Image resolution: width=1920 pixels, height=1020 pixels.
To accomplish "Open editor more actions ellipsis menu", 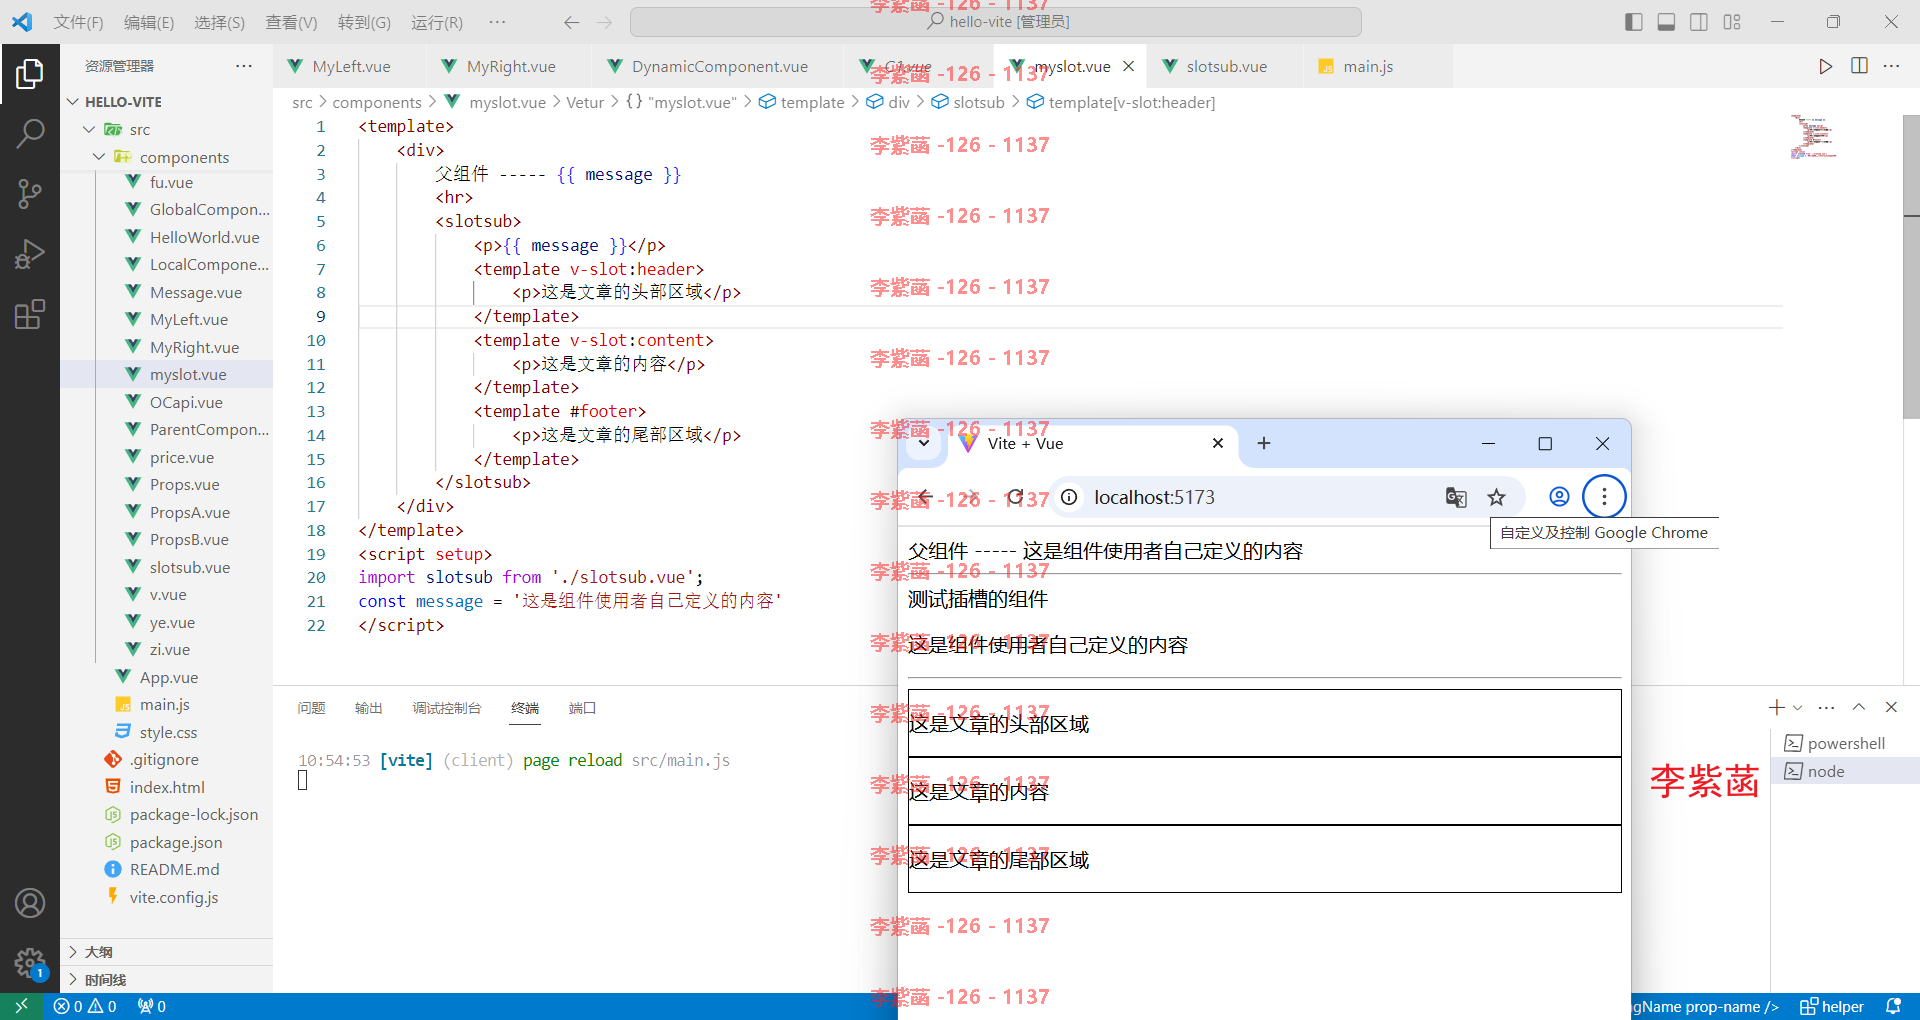I will pyautogui.click(x=1892, y=66).
